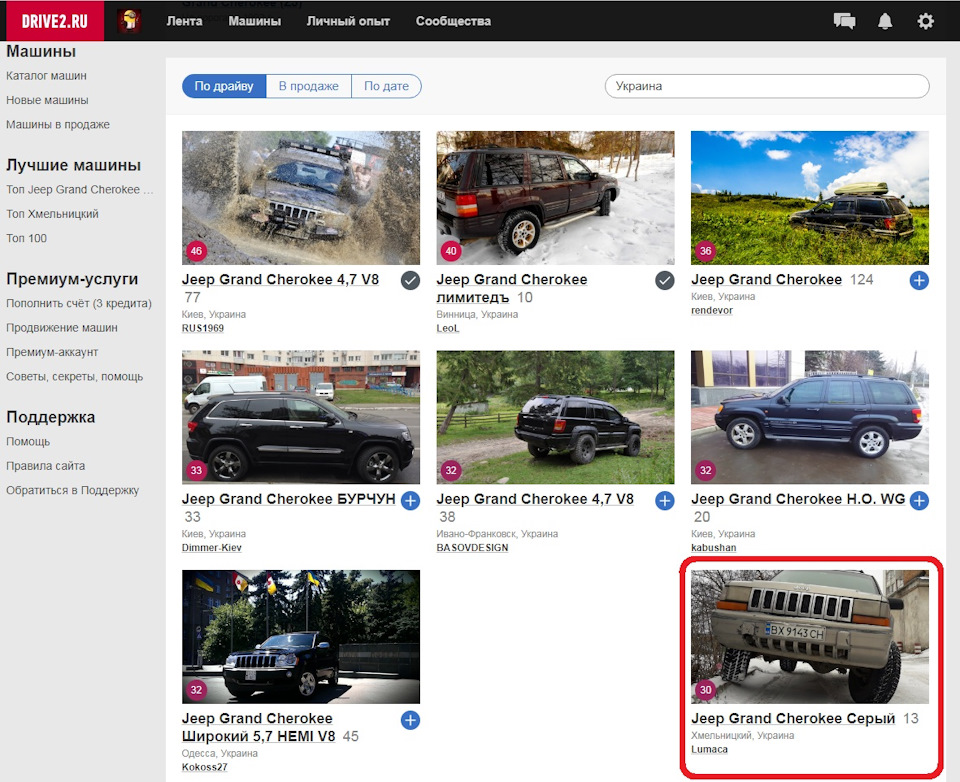Image resolution: width=960 pixels, height=782 pixels.
Task: Select the По драйву sorting tab
Action: [224, 86]
